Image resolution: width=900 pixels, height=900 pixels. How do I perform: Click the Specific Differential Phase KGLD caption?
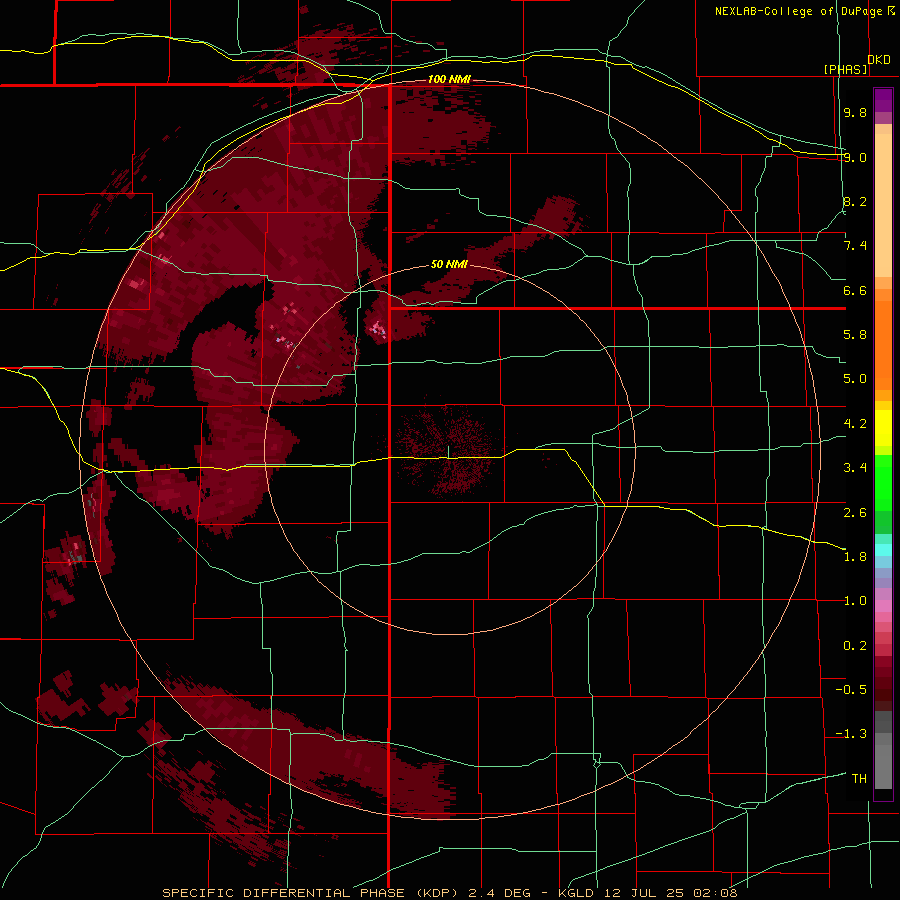449,893
